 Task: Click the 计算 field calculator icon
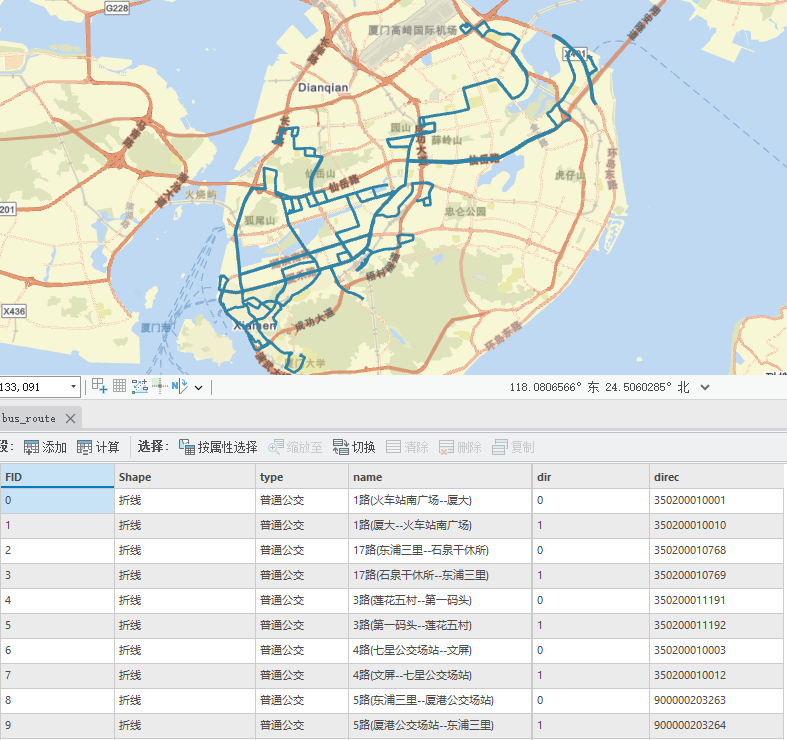pos(84,447)
